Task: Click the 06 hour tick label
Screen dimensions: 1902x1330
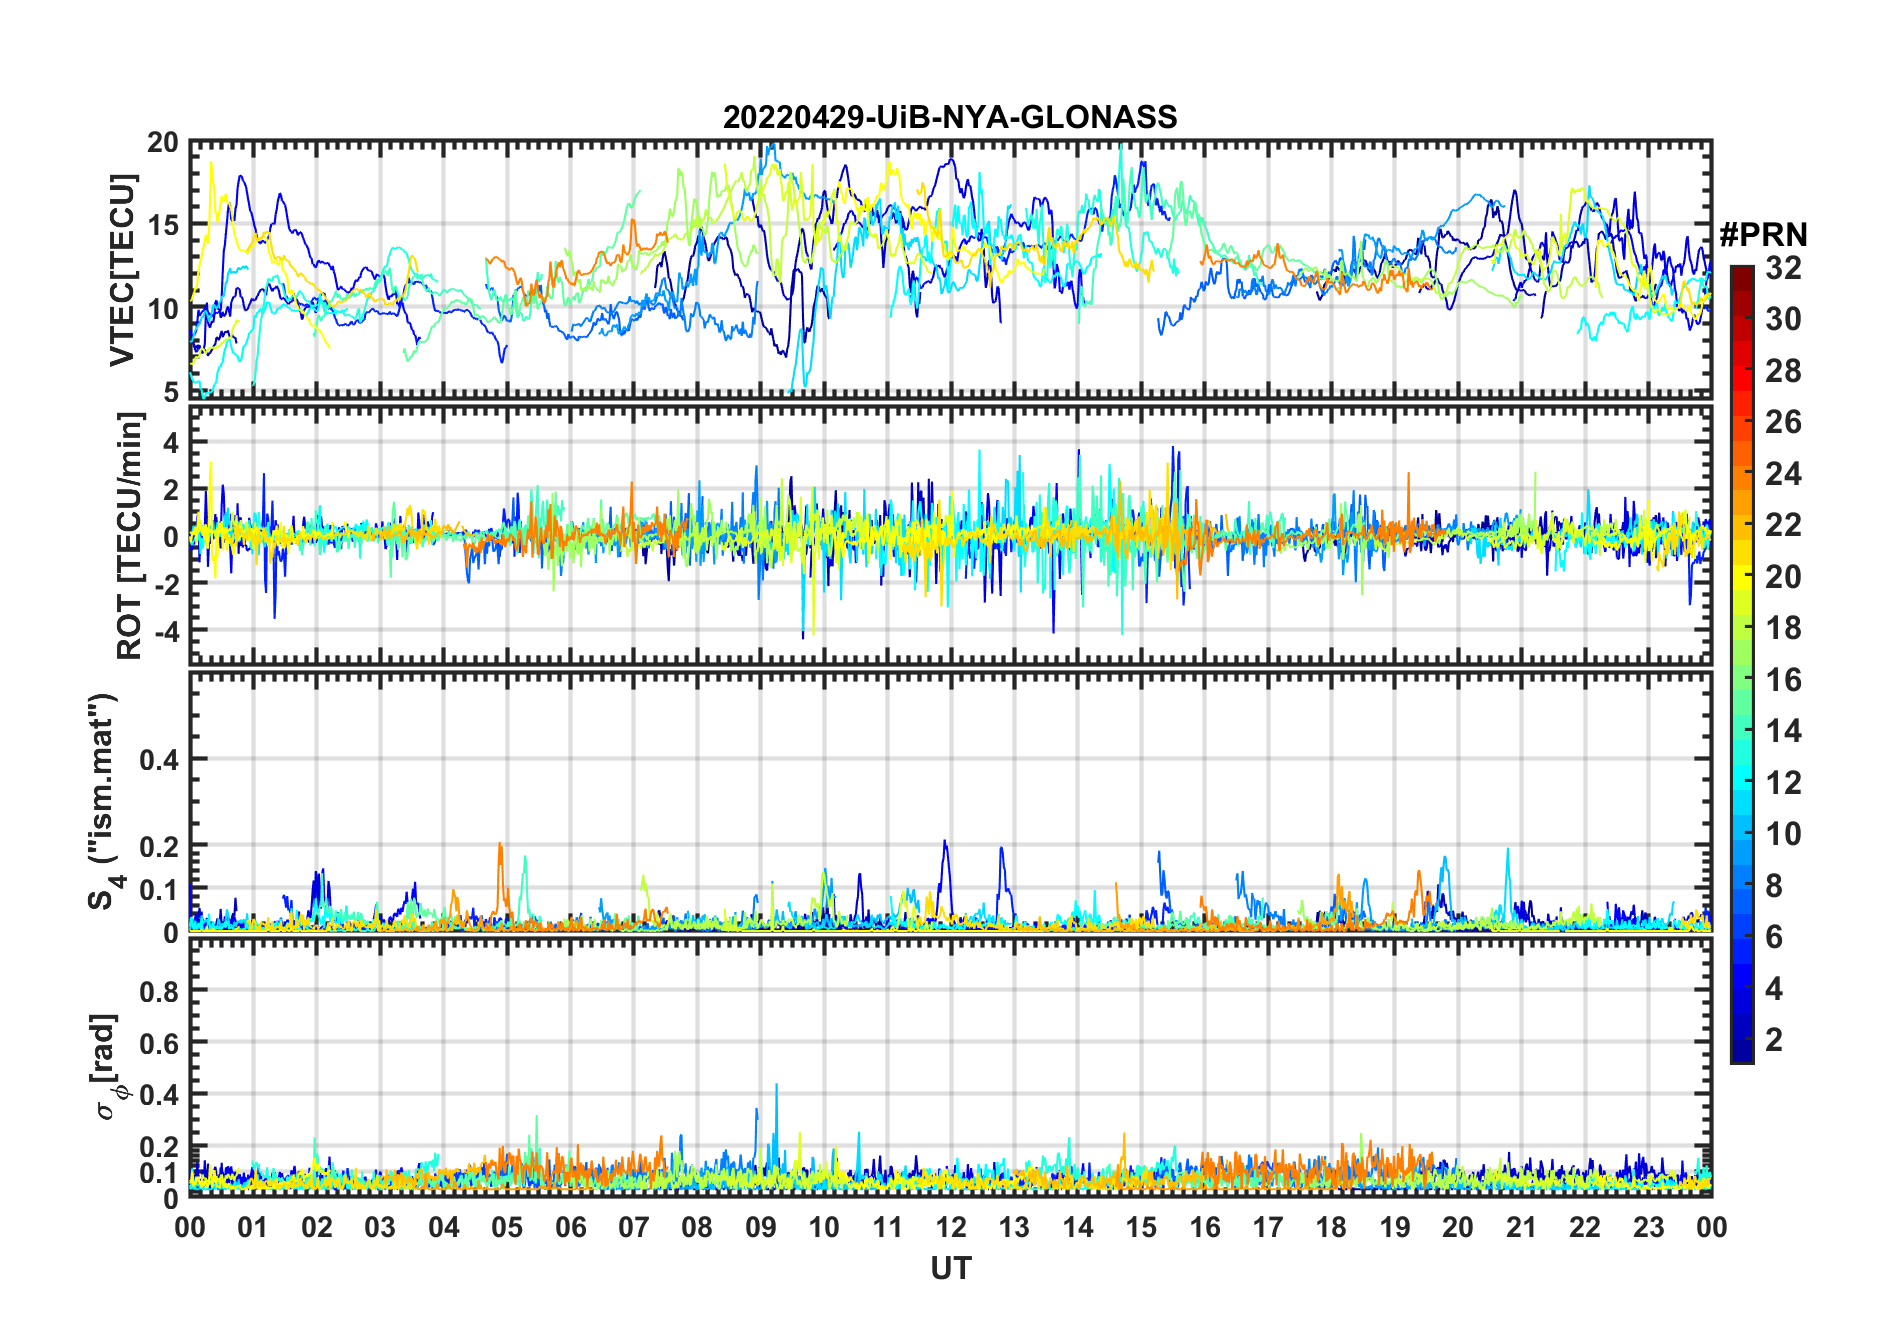Action: (x=571, y=1227)
